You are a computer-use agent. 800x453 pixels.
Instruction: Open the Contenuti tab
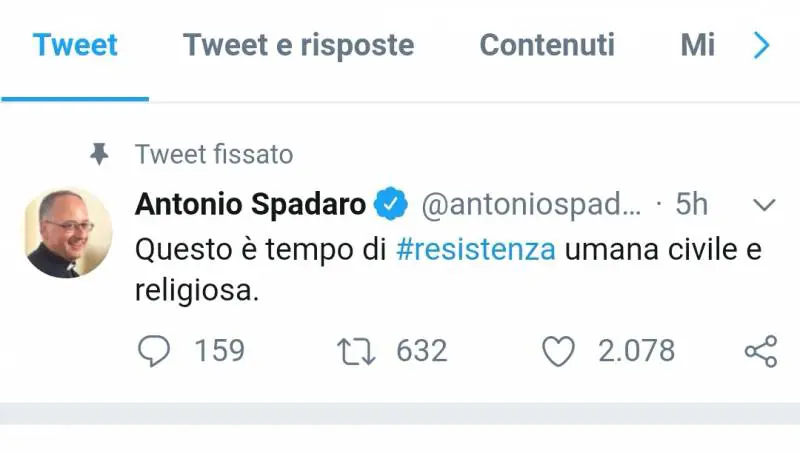pyautogui.click(x=547, y=45)
